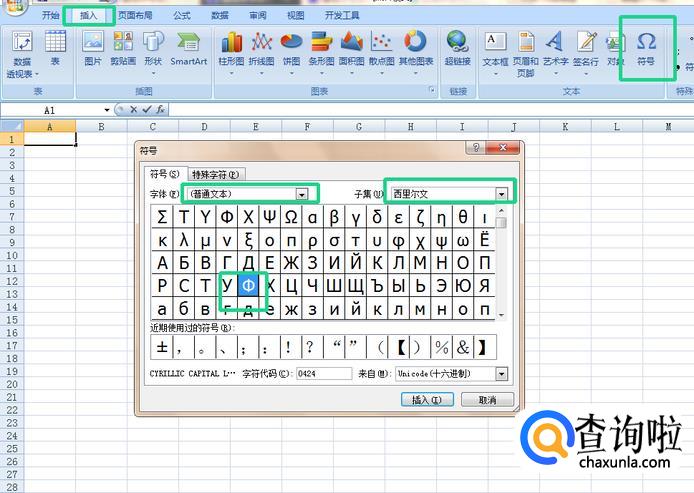The image size is (694, 493).
Task: Click the formula bar cancel X icon
Action: coord(133,109)
